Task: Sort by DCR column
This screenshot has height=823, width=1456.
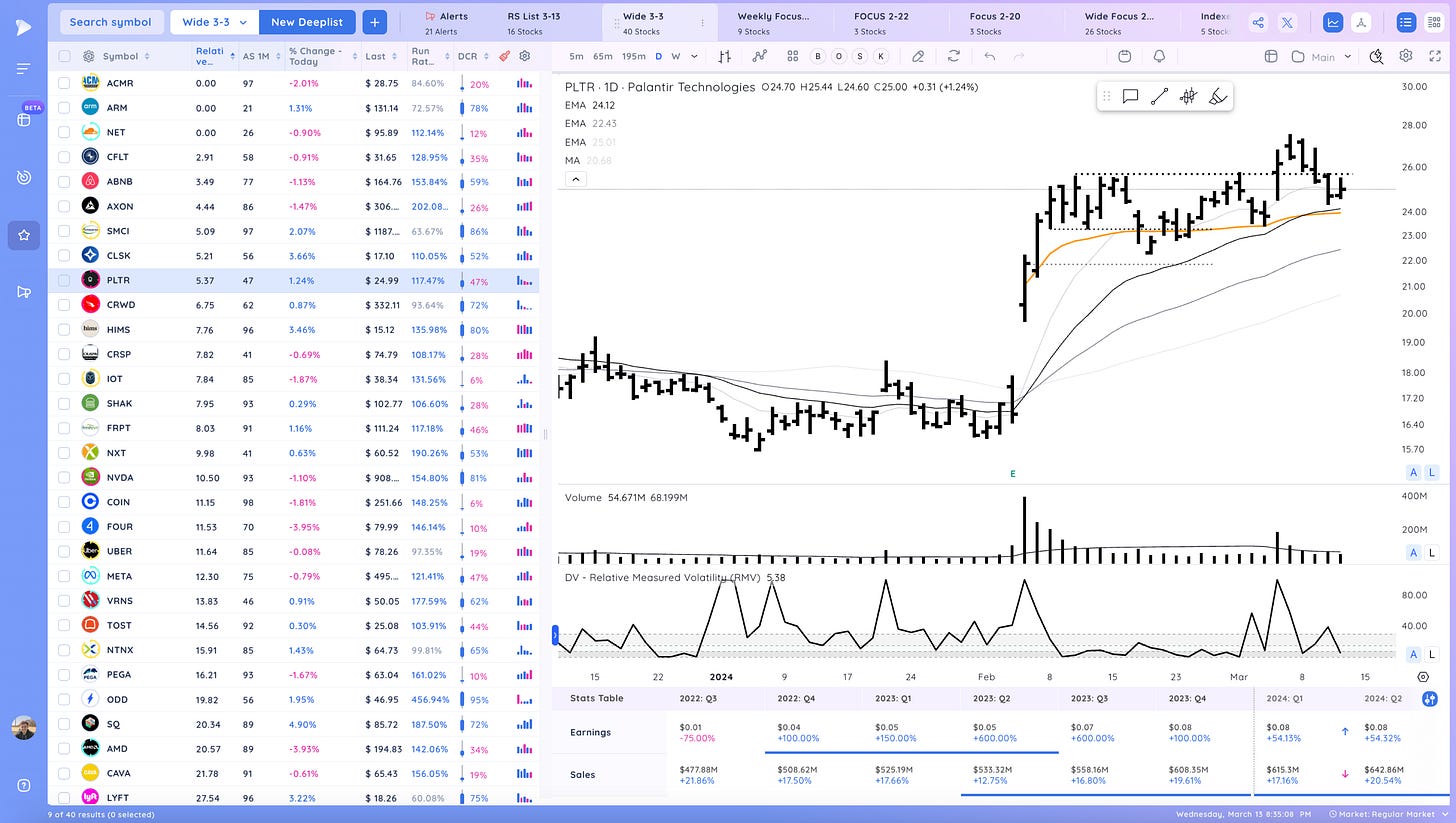Action: 471,57
